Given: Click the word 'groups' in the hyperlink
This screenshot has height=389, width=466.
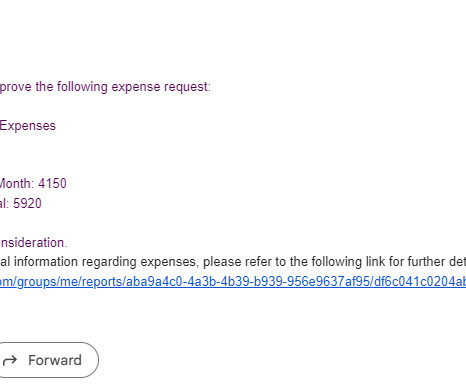Looking at the screenshot, I should (36, 282).
